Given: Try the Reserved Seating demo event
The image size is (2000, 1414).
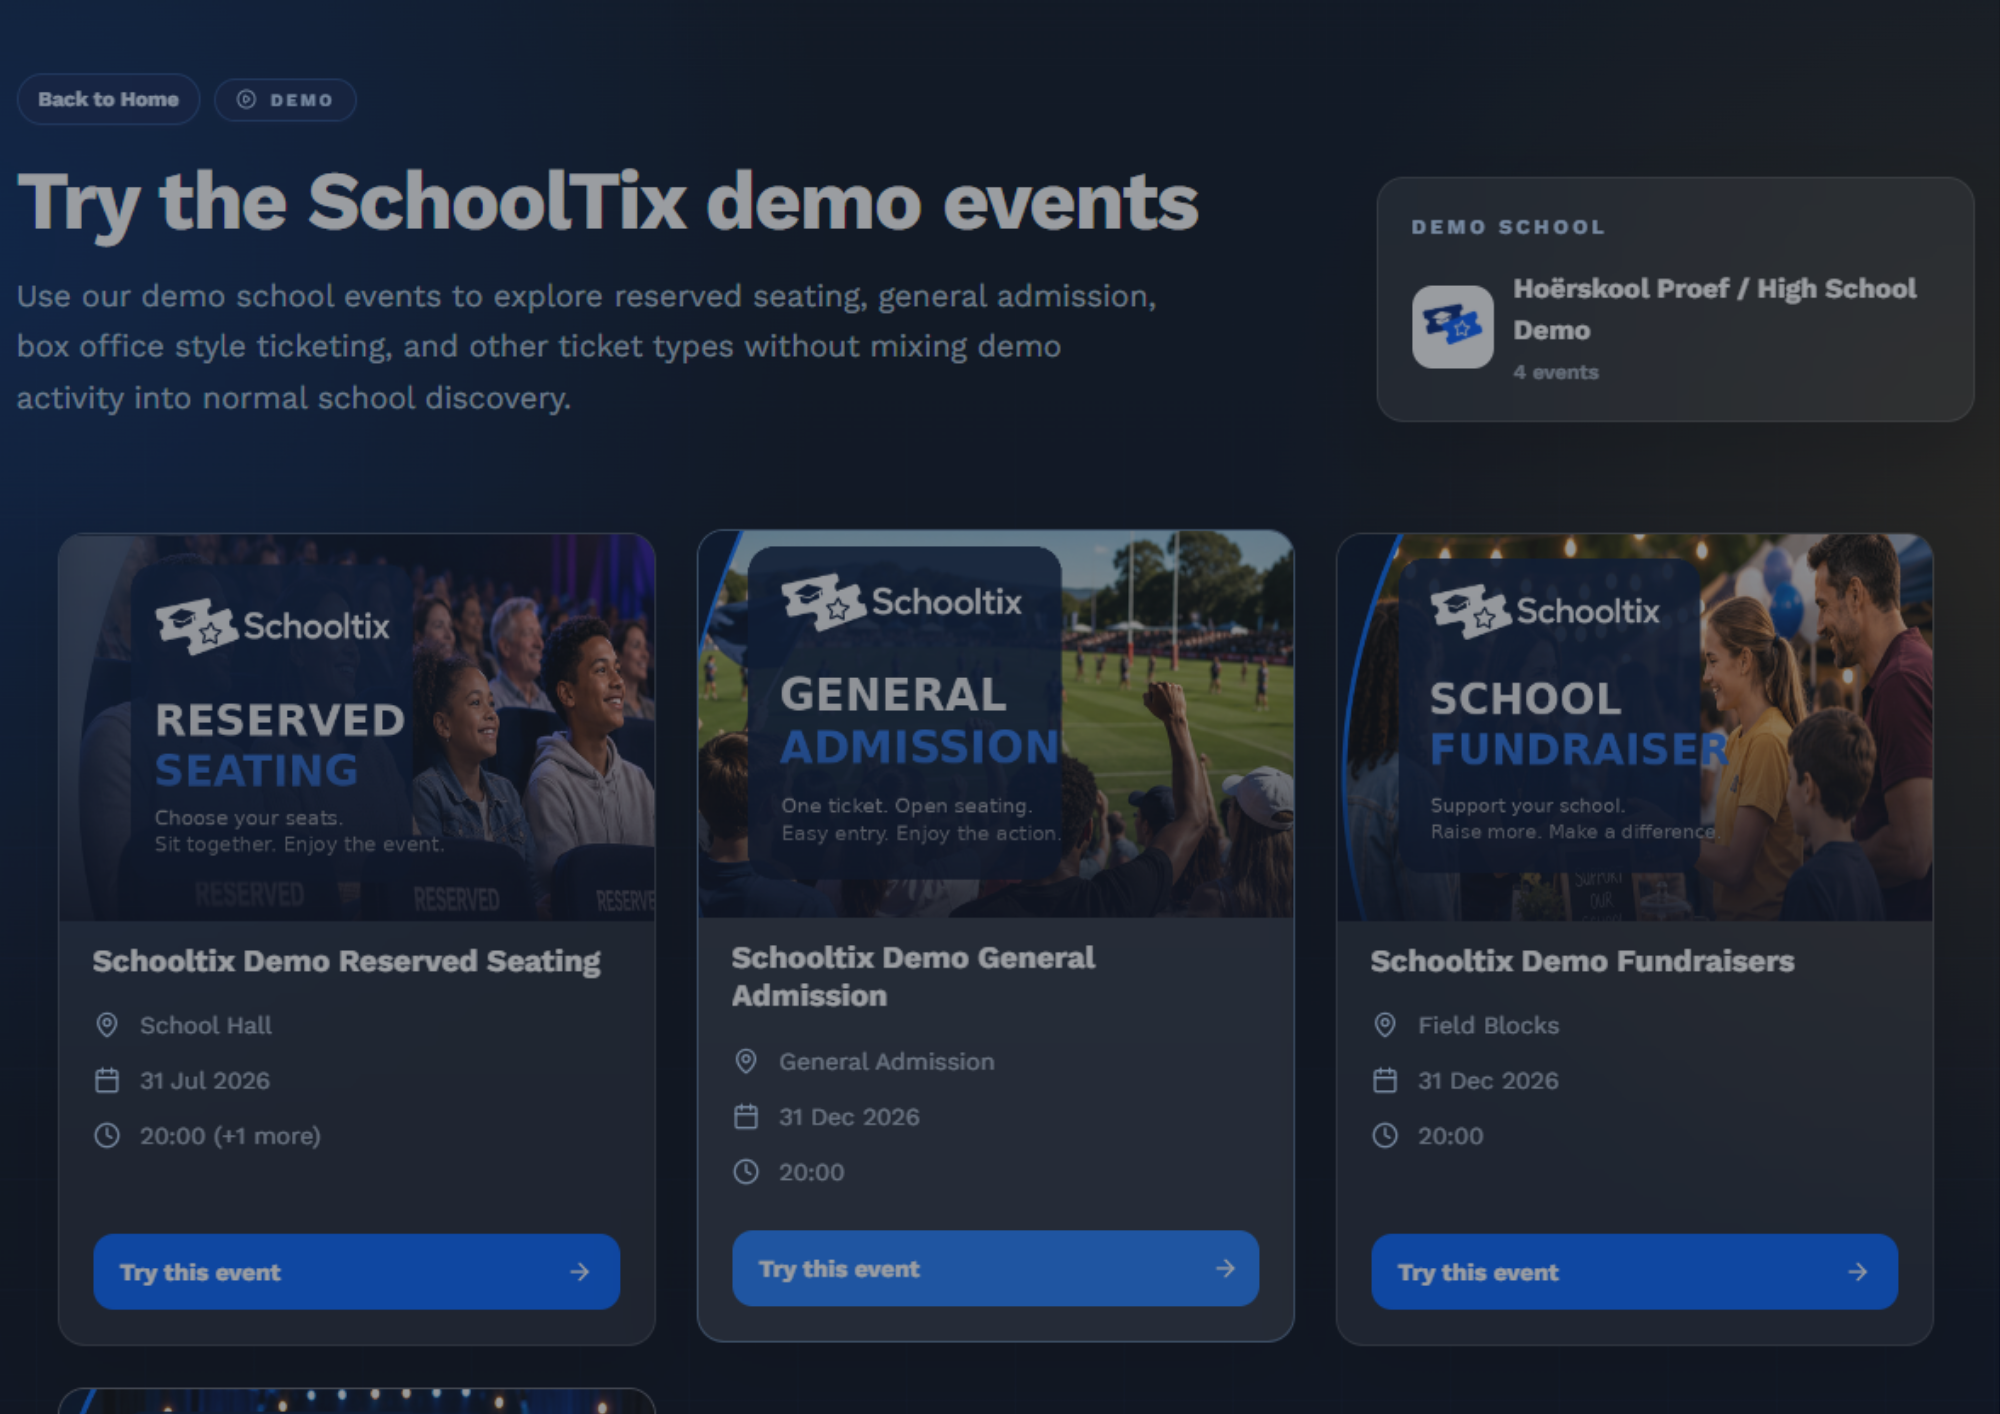Looking at the screenshot, I should click(357, 1271).
